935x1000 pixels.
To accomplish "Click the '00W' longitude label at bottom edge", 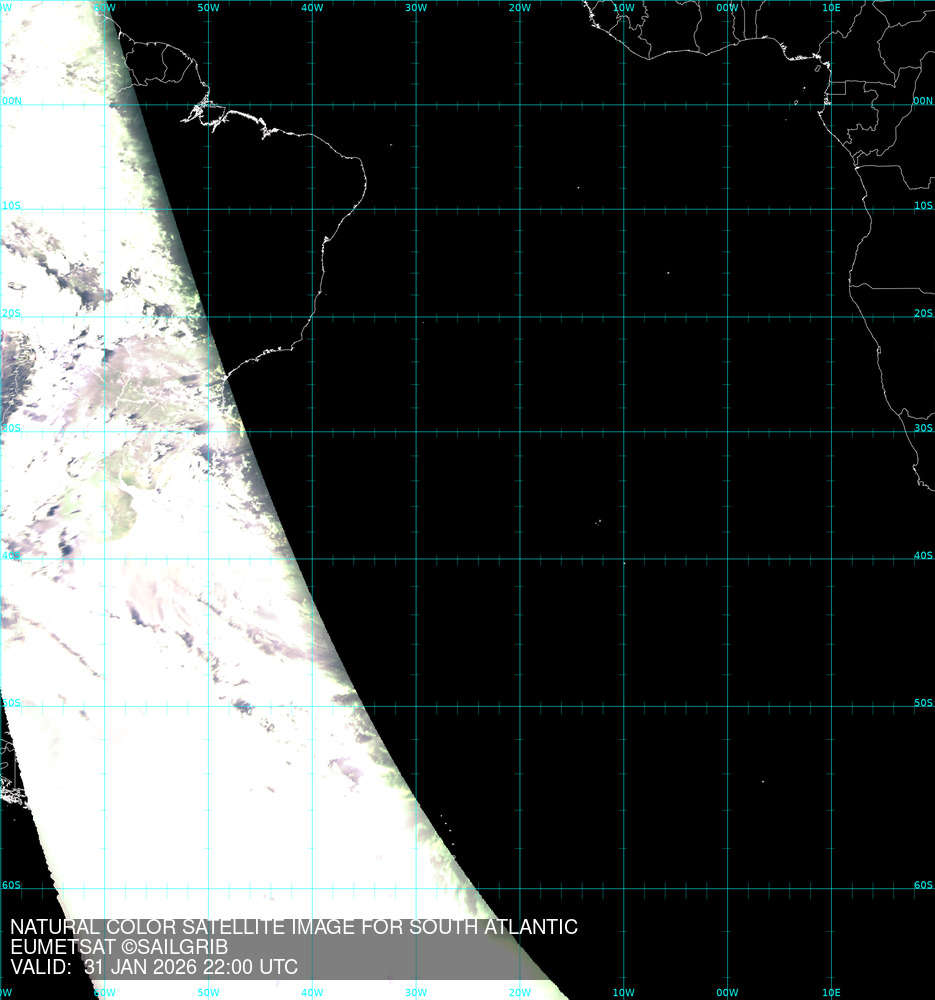I will click(x=727, y=993).
